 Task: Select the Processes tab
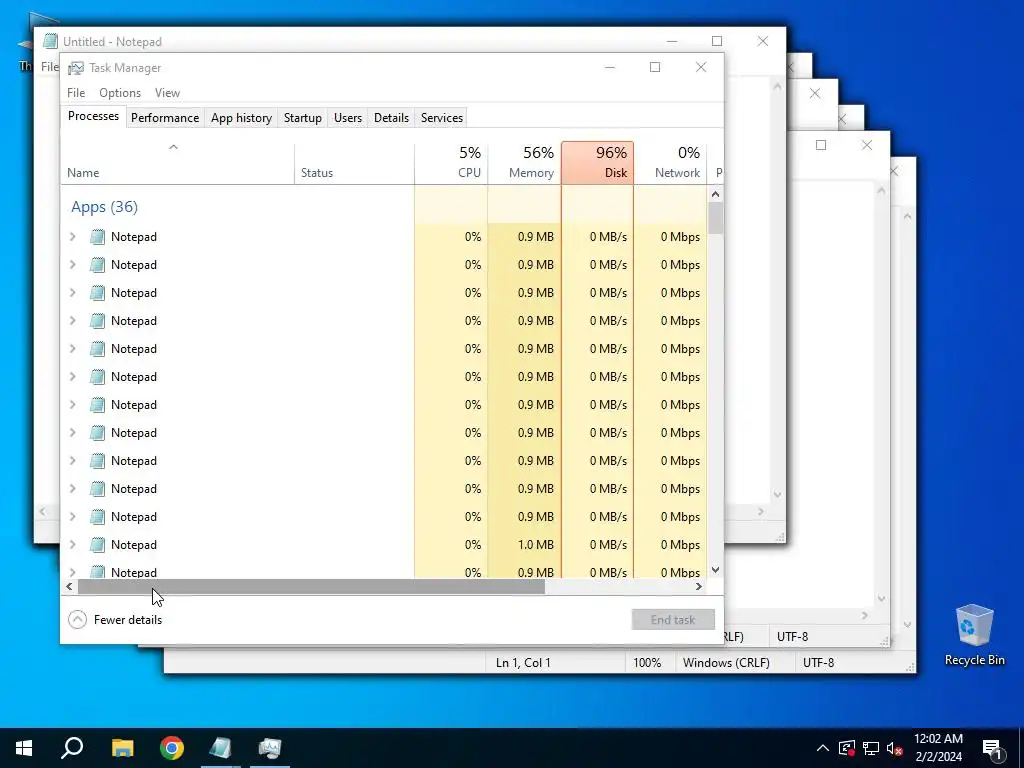(x=93, y=116)
